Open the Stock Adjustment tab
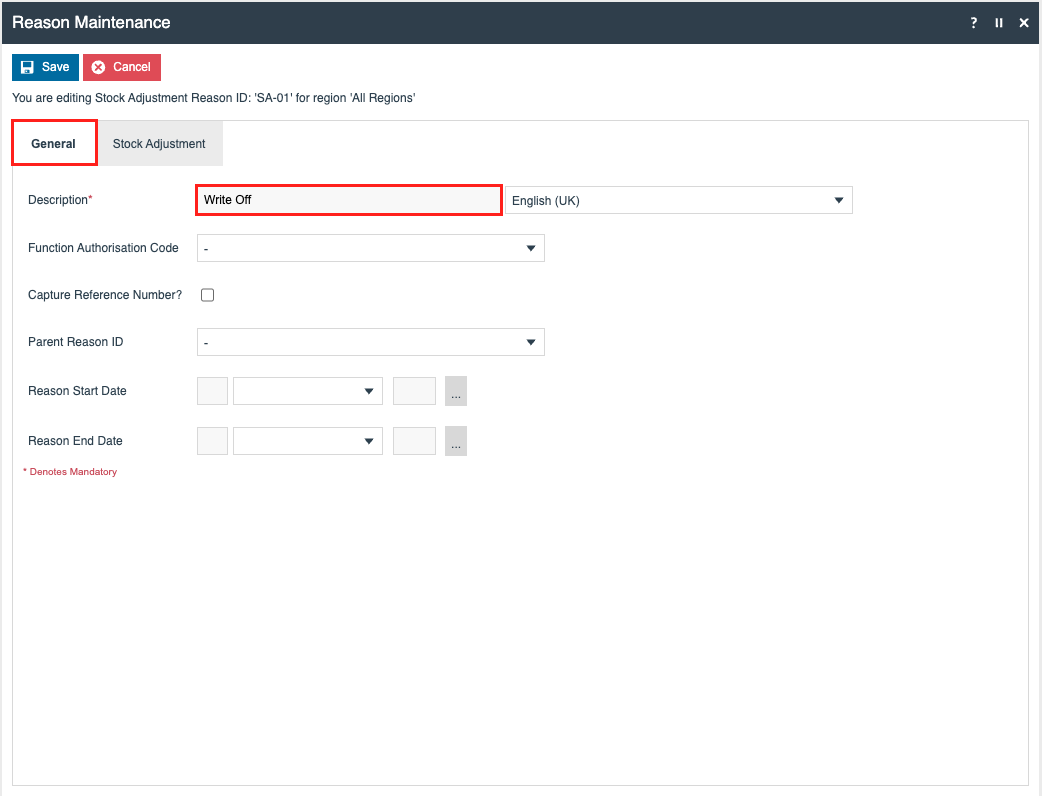The height and width of the screenshot is (796, 1042). click(159, 143)
